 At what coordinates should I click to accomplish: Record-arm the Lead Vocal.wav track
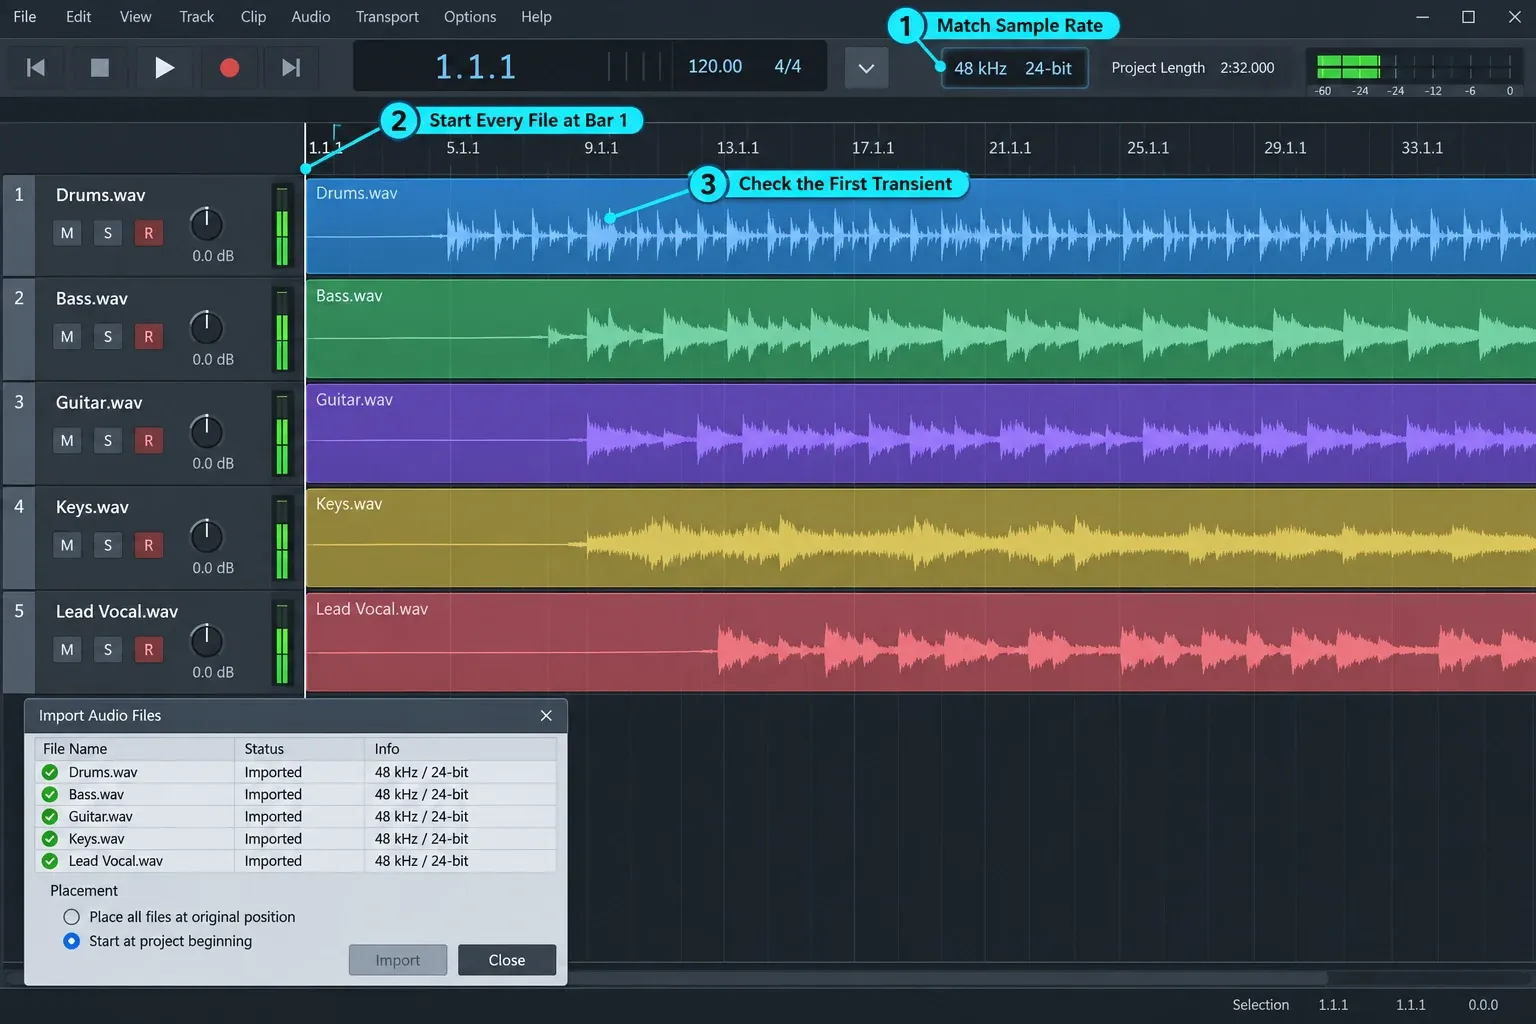pos(149,649)
